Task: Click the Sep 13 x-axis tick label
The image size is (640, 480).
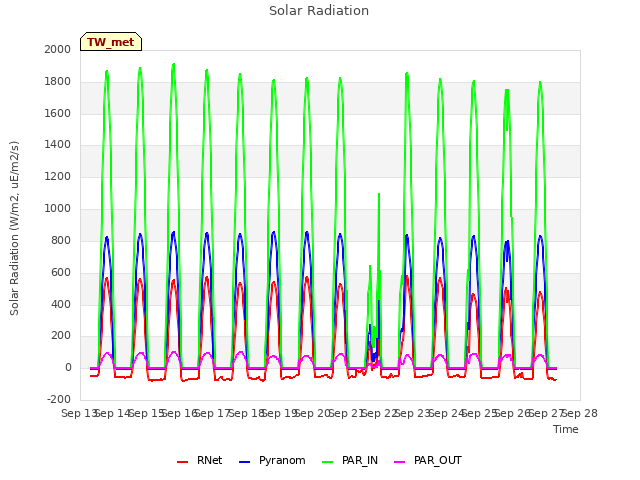Action: [79, 413]
